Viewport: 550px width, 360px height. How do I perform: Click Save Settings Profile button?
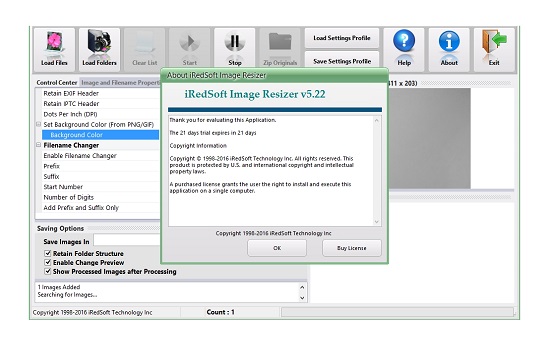tap(342, 61)
